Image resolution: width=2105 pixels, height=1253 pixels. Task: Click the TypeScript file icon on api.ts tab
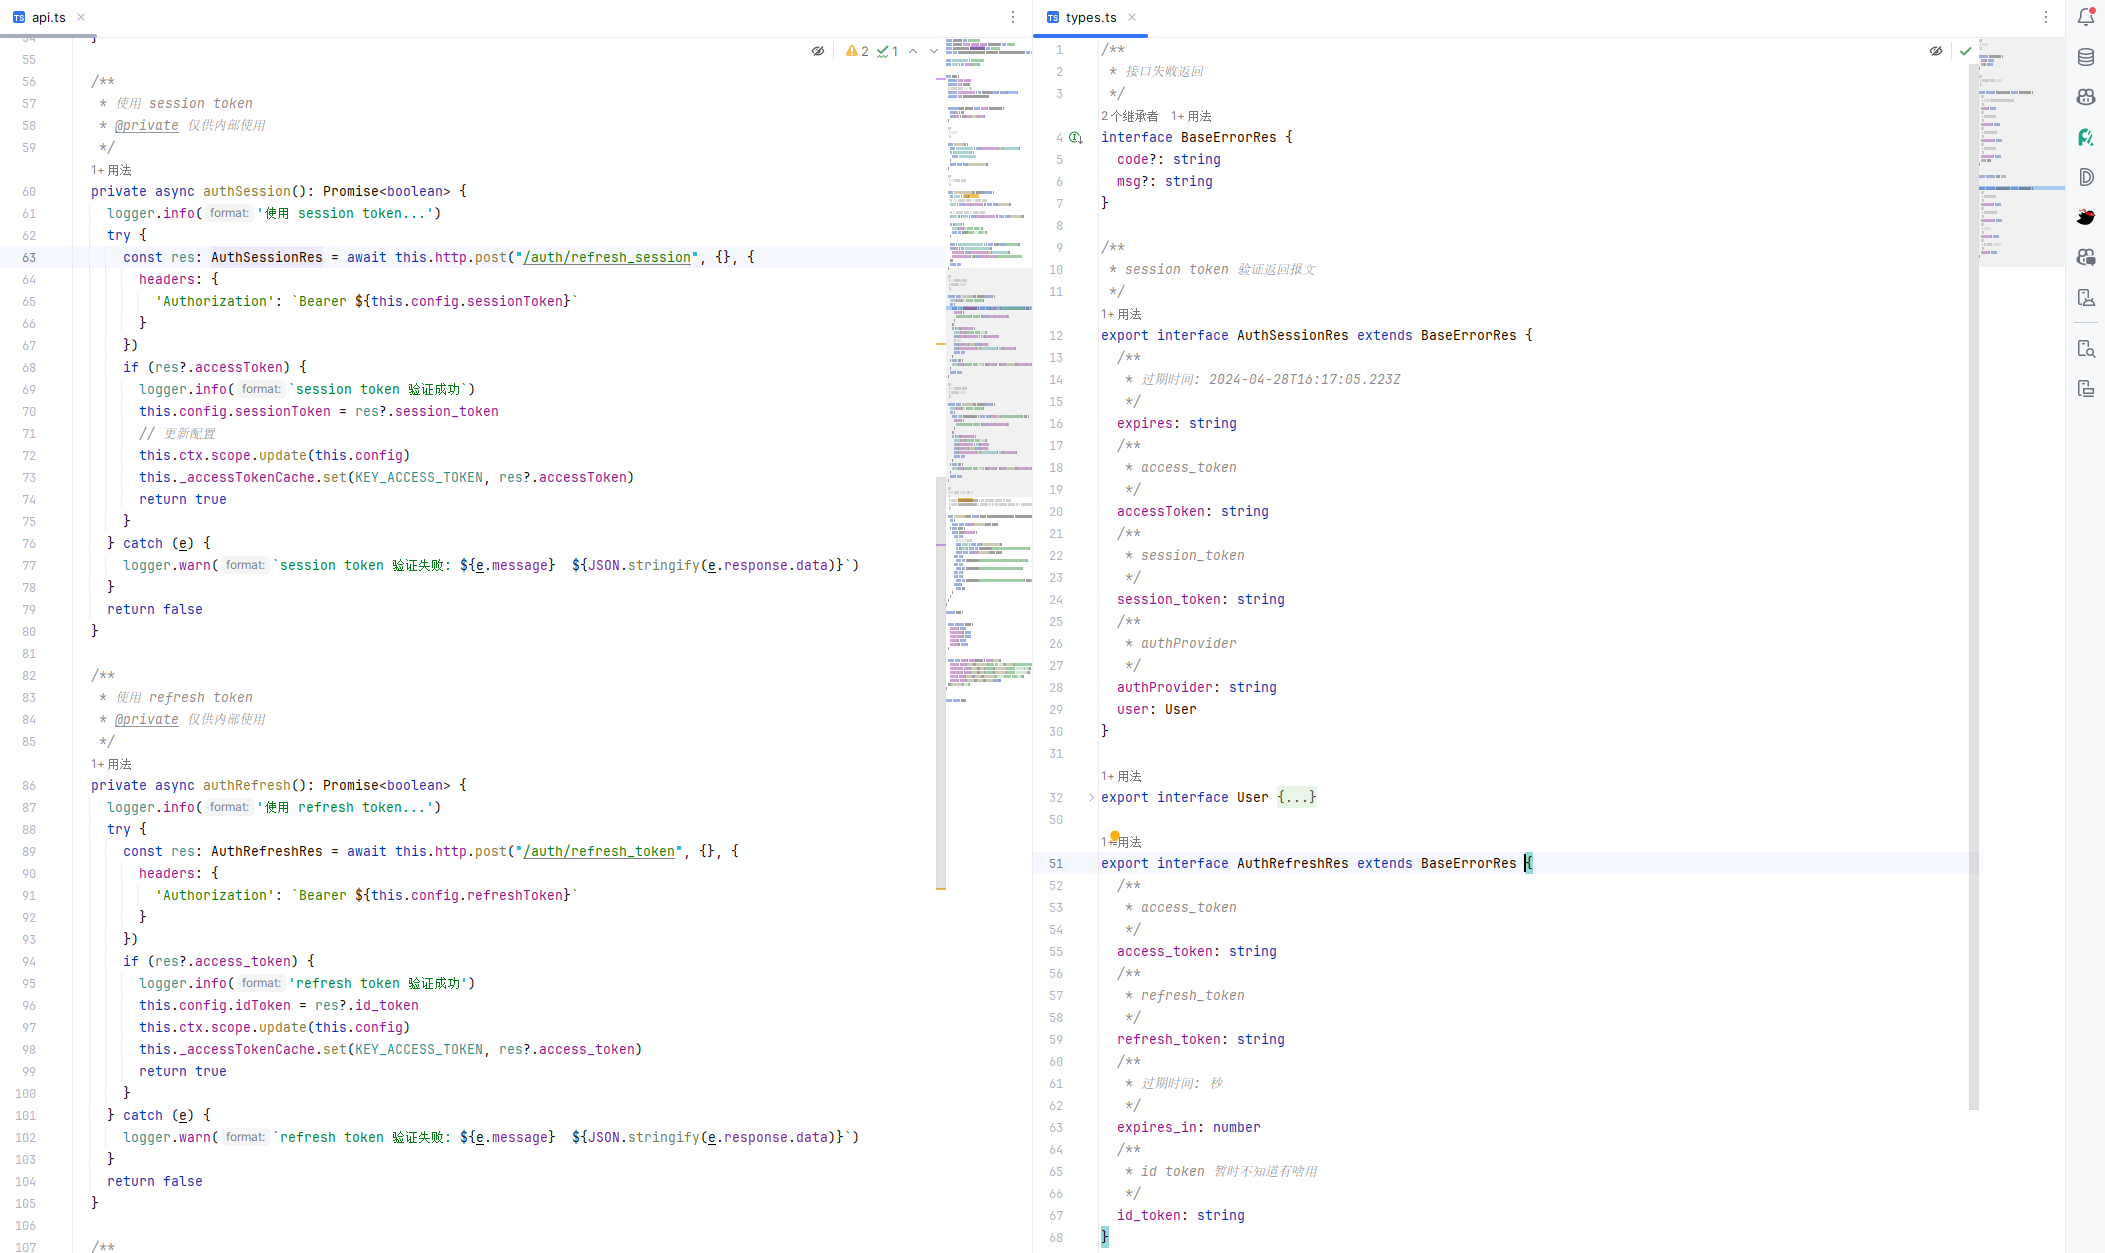19,18
